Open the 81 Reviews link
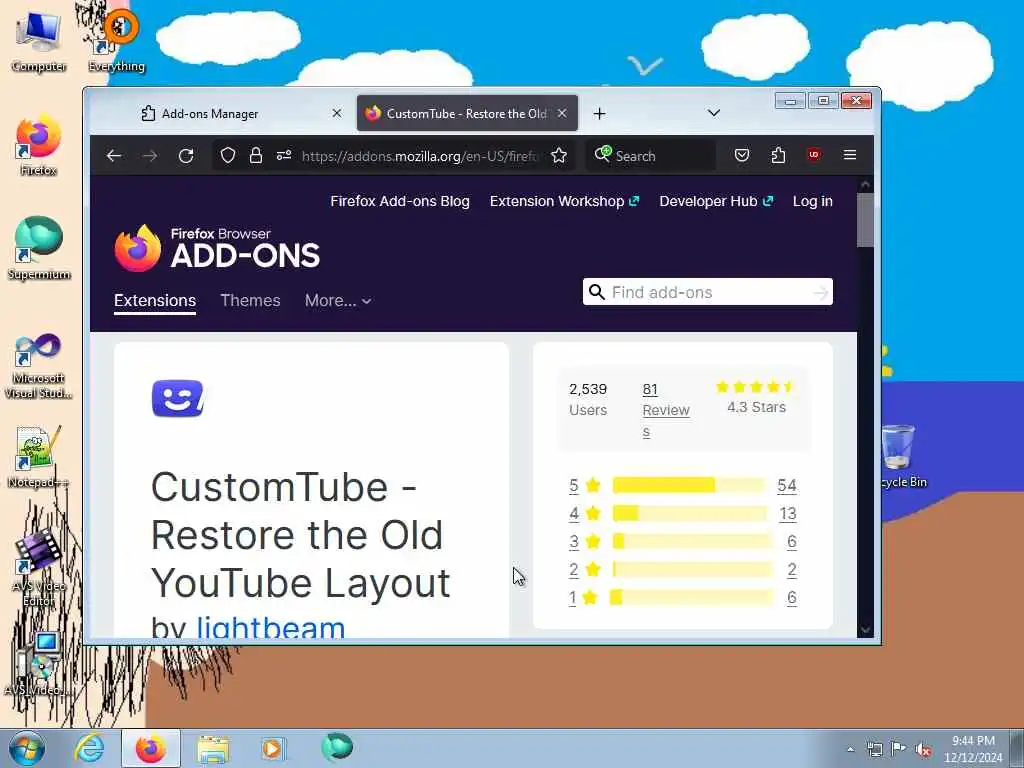This screenshot has width=1024, height=768. point(665,410)
